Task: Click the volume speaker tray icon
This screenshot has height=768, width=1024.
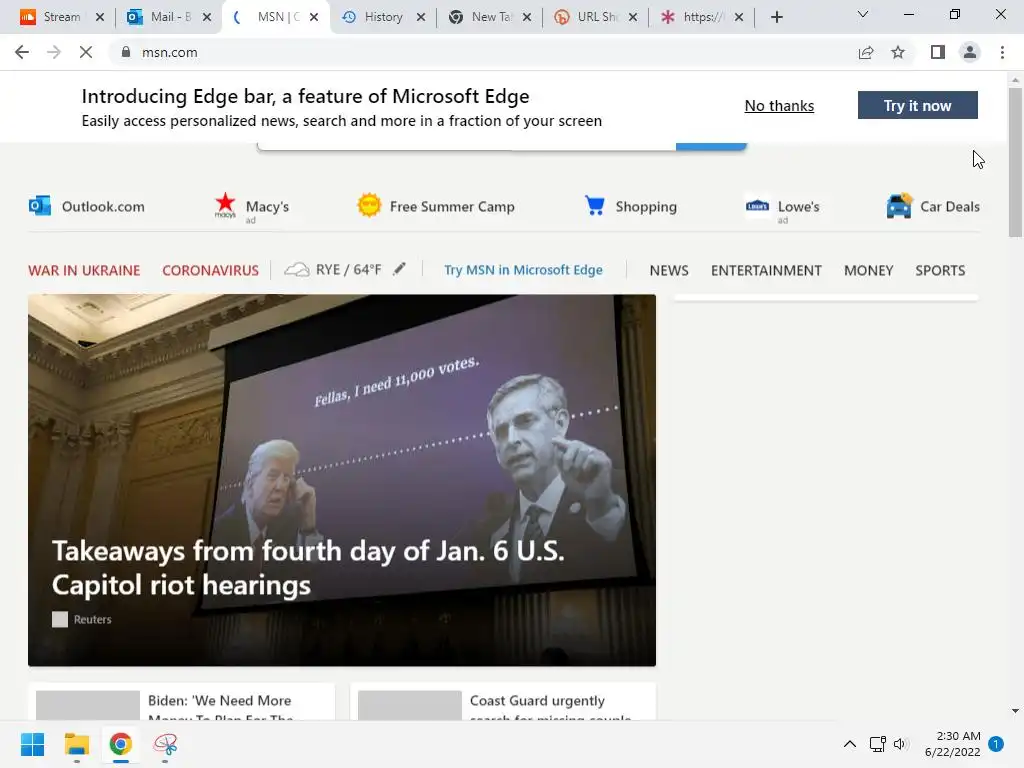Action: [x=901, y=744]
